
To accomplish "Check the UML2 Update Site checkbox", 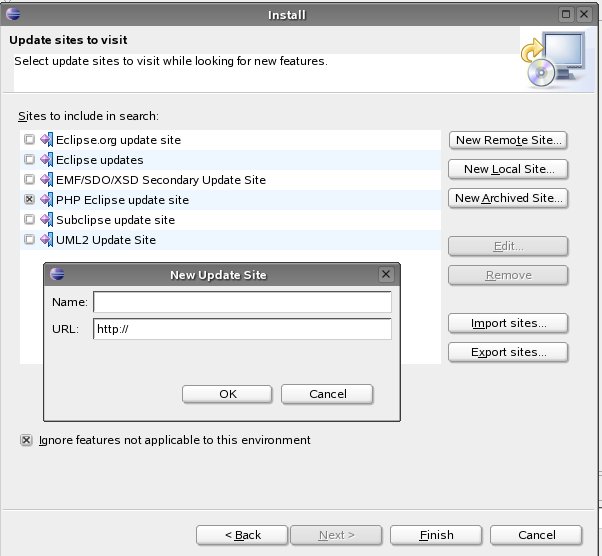I will [29, 239].
